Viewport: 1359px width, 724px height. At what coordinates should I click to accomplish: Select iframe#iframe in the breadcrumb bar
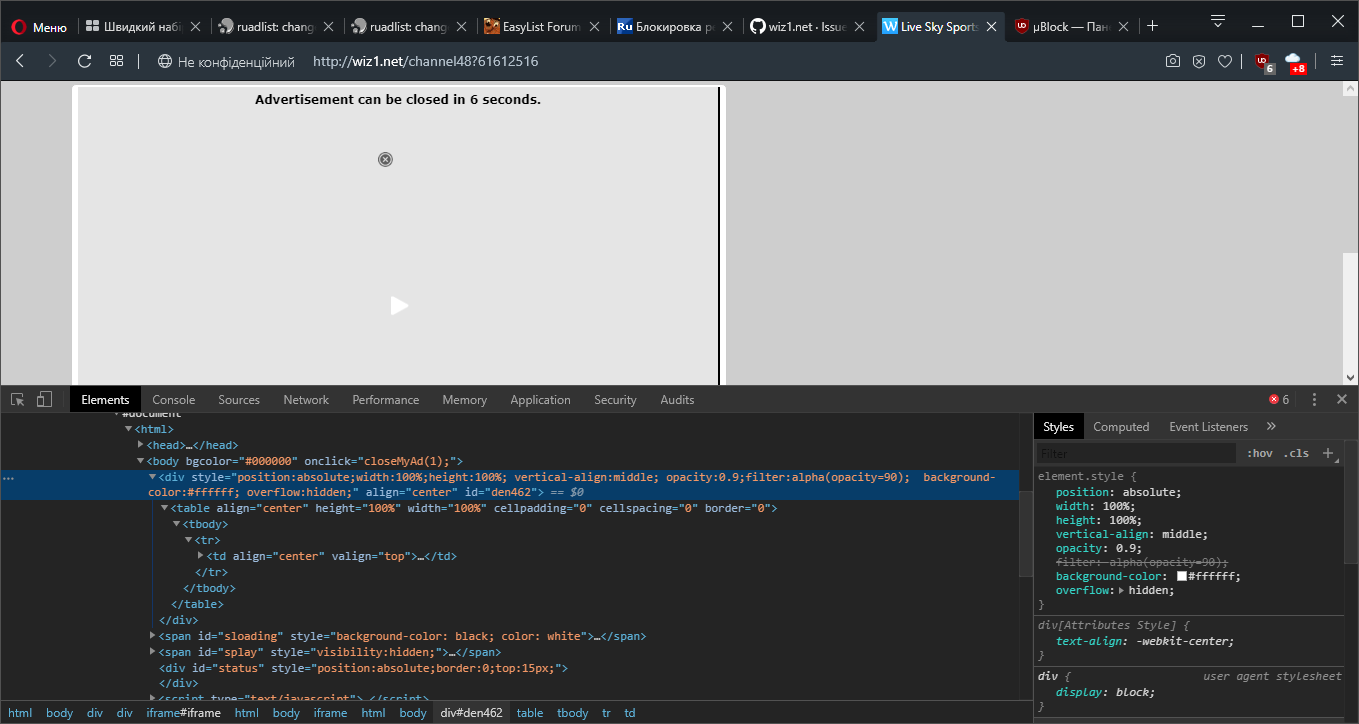click(x=183, y=713)
